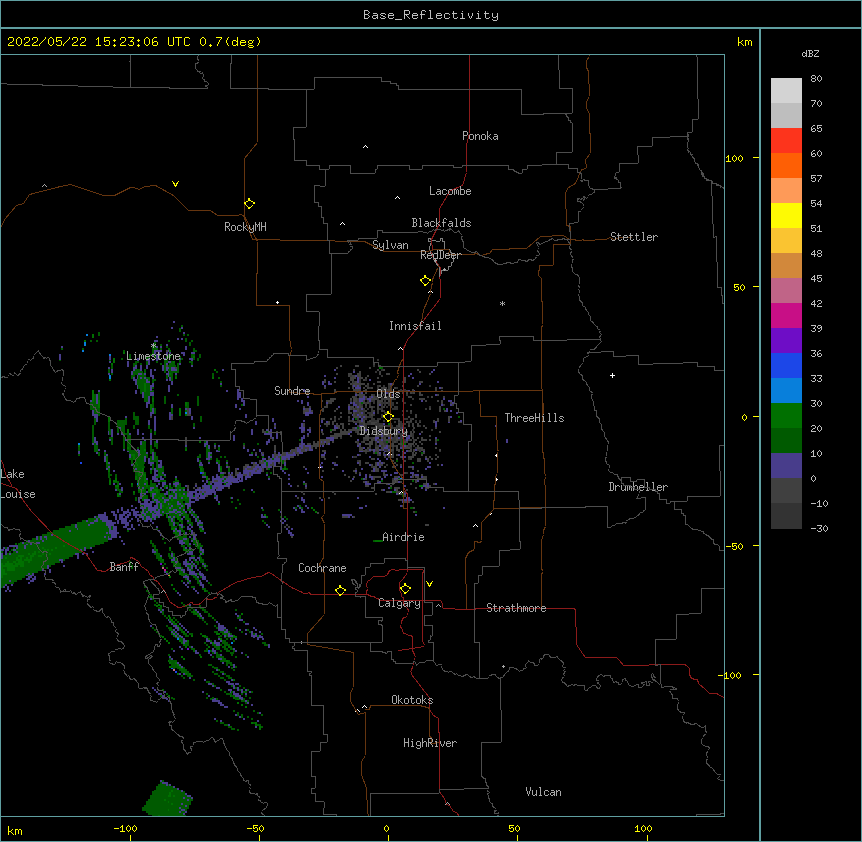Click the -50 tick label on bottom axis

pos(255,828)
